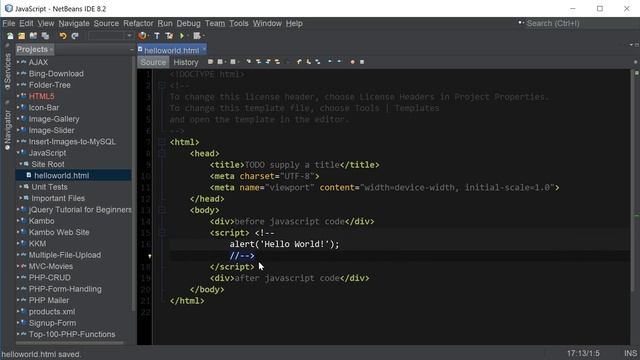Viewport: 640px width, 360px height.
Task: Click the Open Project toolbar icon
Action: click(x=33, y=36)
